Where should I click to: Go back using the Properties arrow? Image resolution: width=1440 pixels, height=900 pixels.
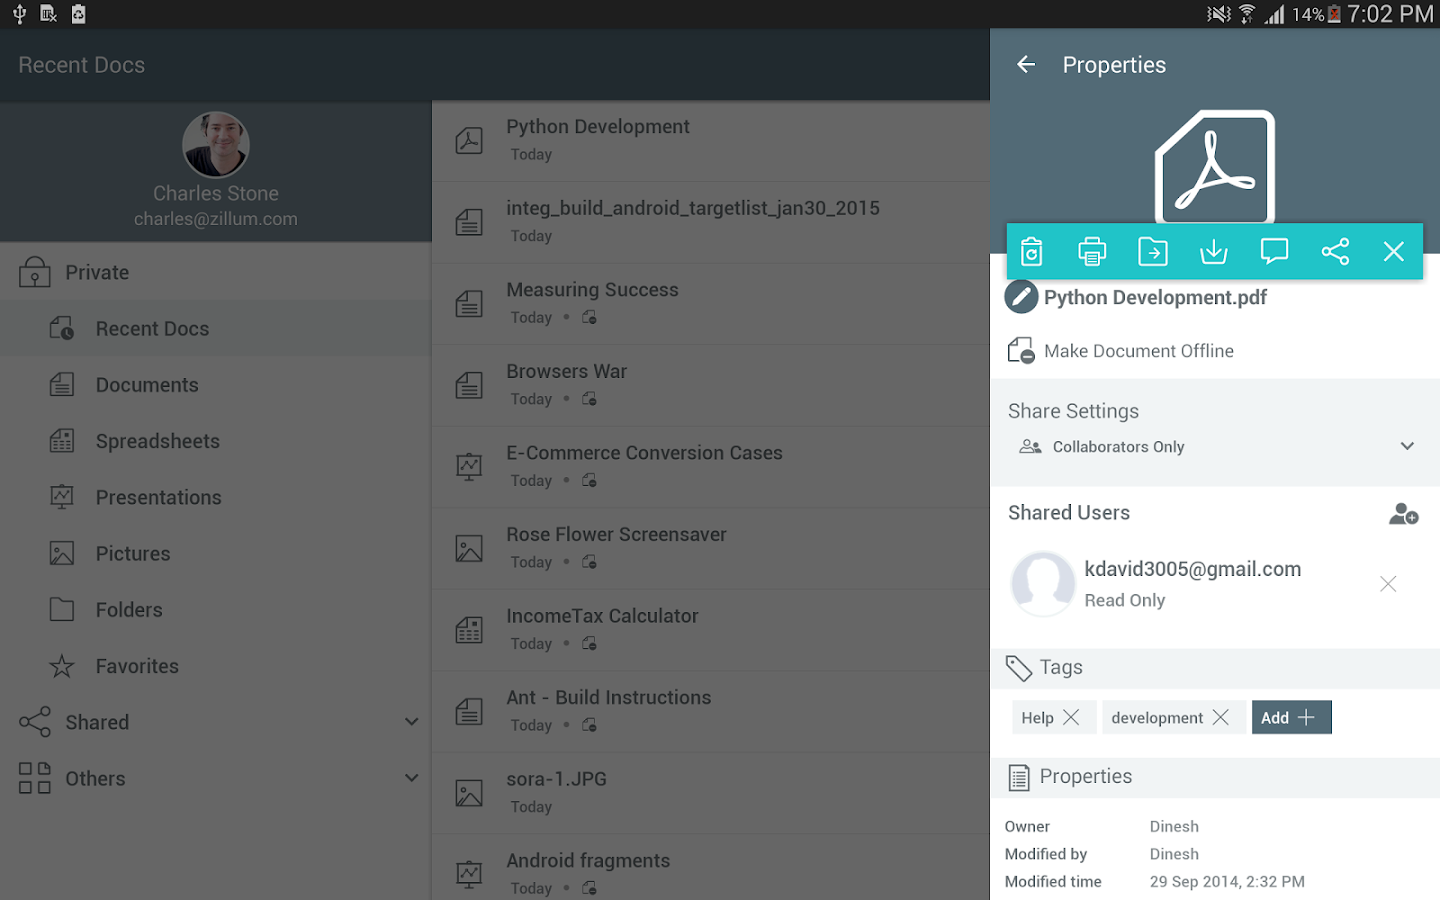tap(1026, 65)
